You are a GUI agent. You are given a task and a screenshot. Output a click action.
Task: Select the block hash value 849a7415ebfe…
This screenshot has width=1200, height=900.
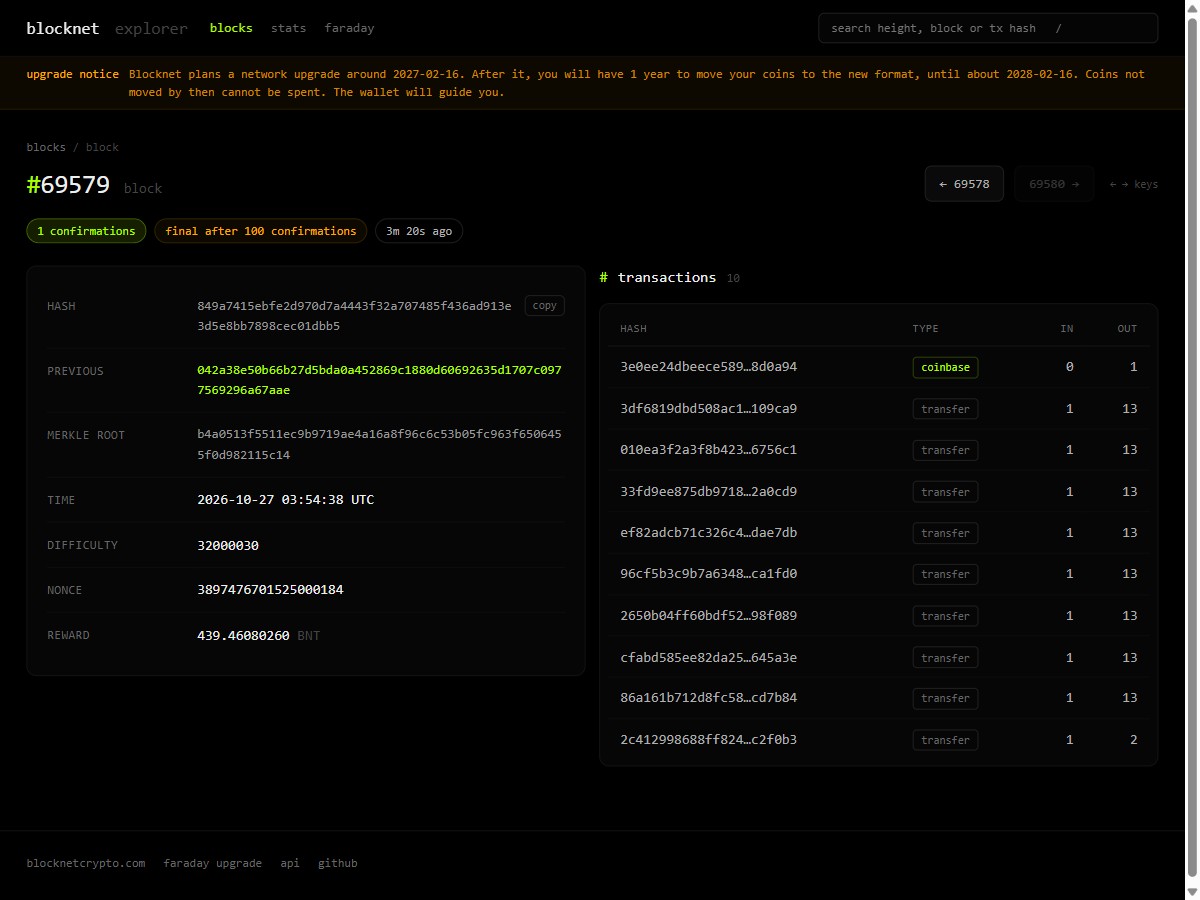[x=354, y=316]
